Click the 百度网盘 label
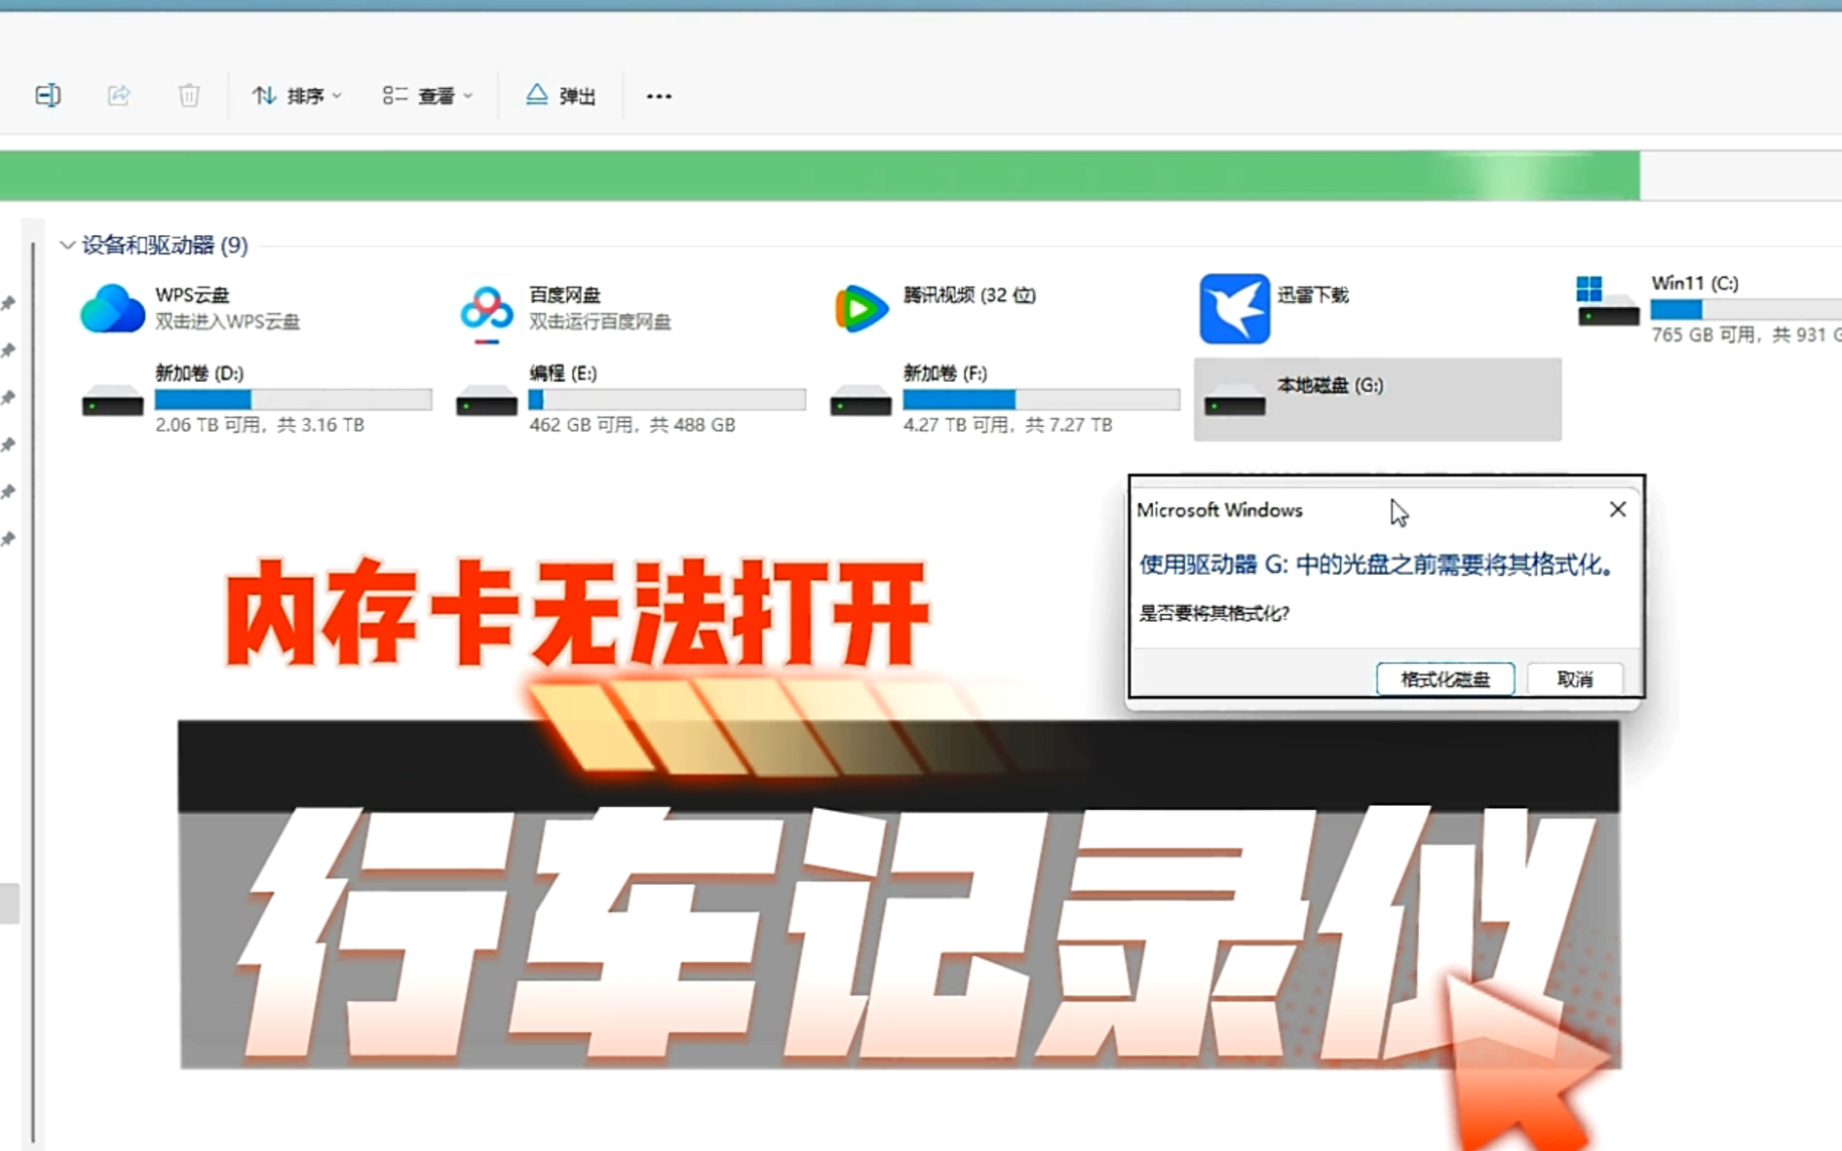Image resolution: width=1842 pixels, height=1151 pixels. (565, 295)
